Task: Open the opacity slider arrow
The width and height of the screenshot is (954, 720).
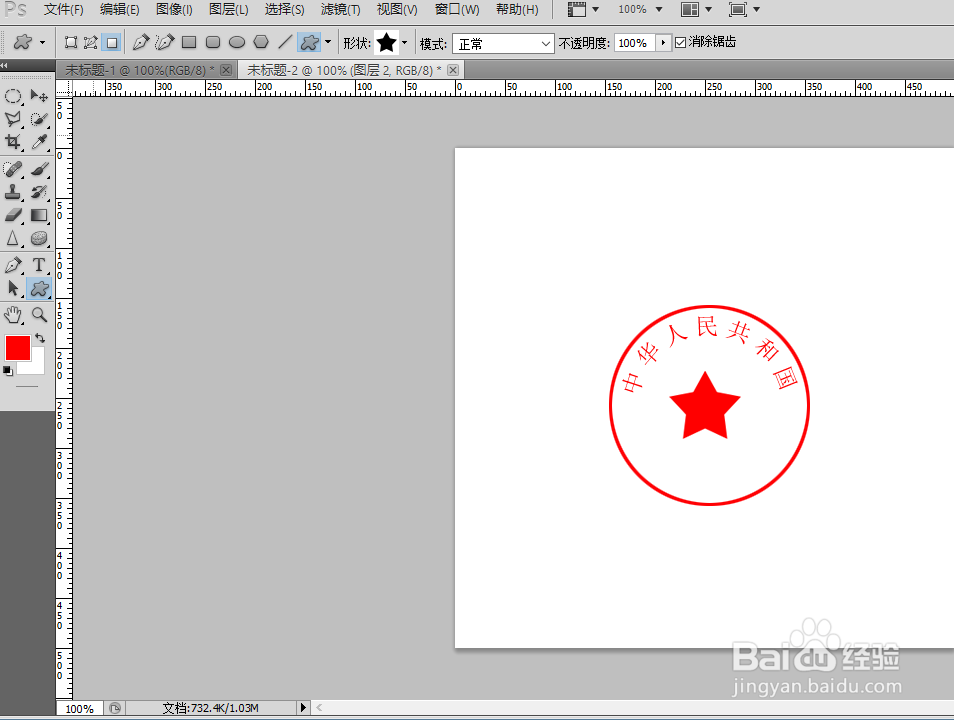Action: pos(663,43)
